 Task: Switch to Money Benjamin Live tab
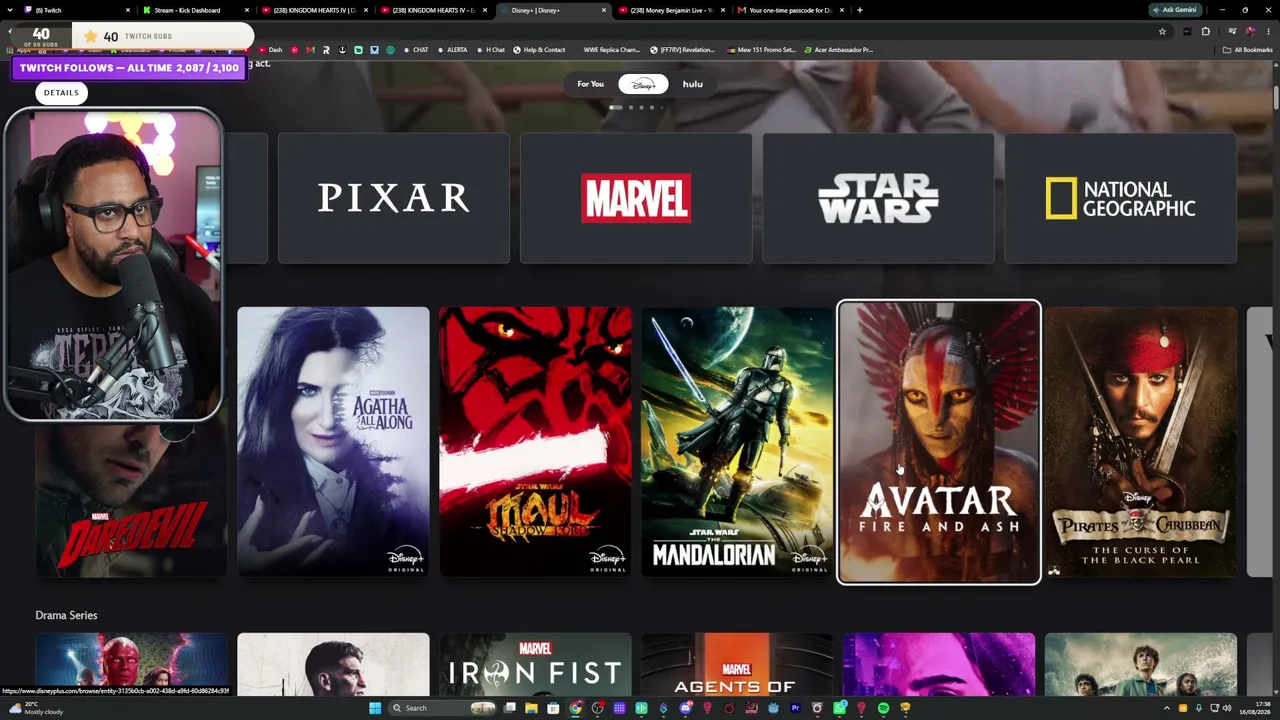pos(671,10)
